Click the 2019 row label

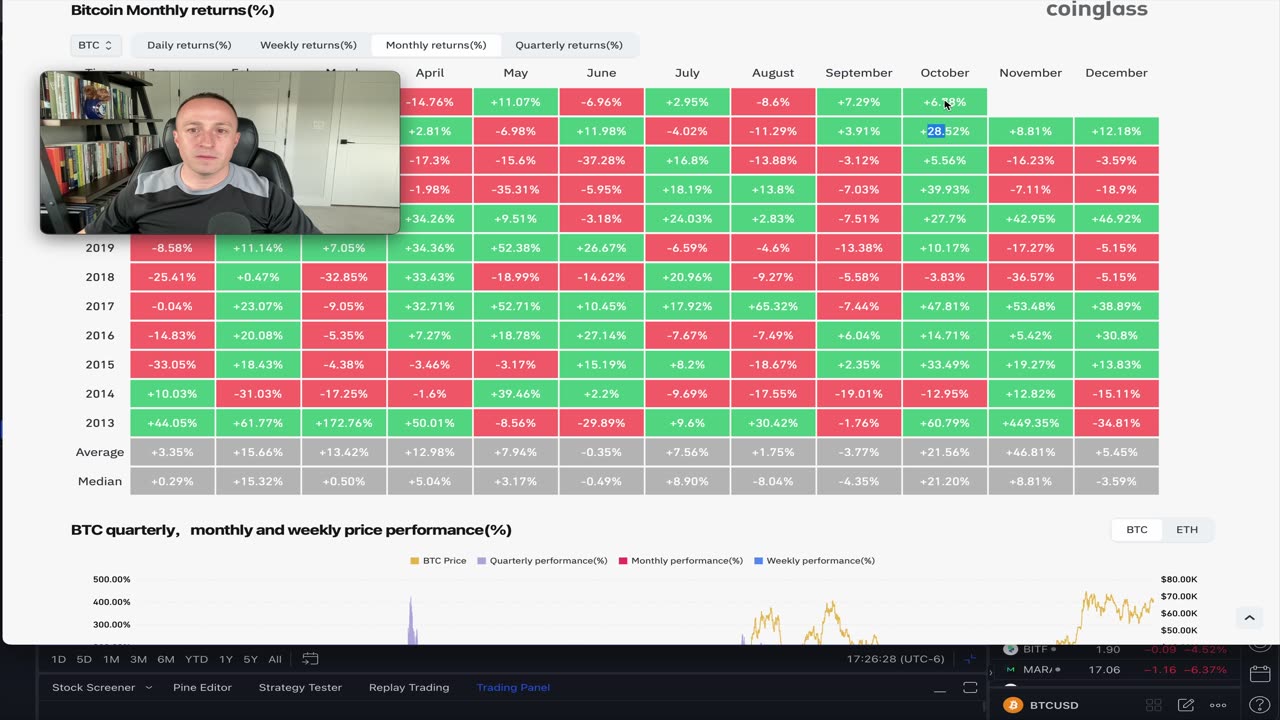coord(100,248)
